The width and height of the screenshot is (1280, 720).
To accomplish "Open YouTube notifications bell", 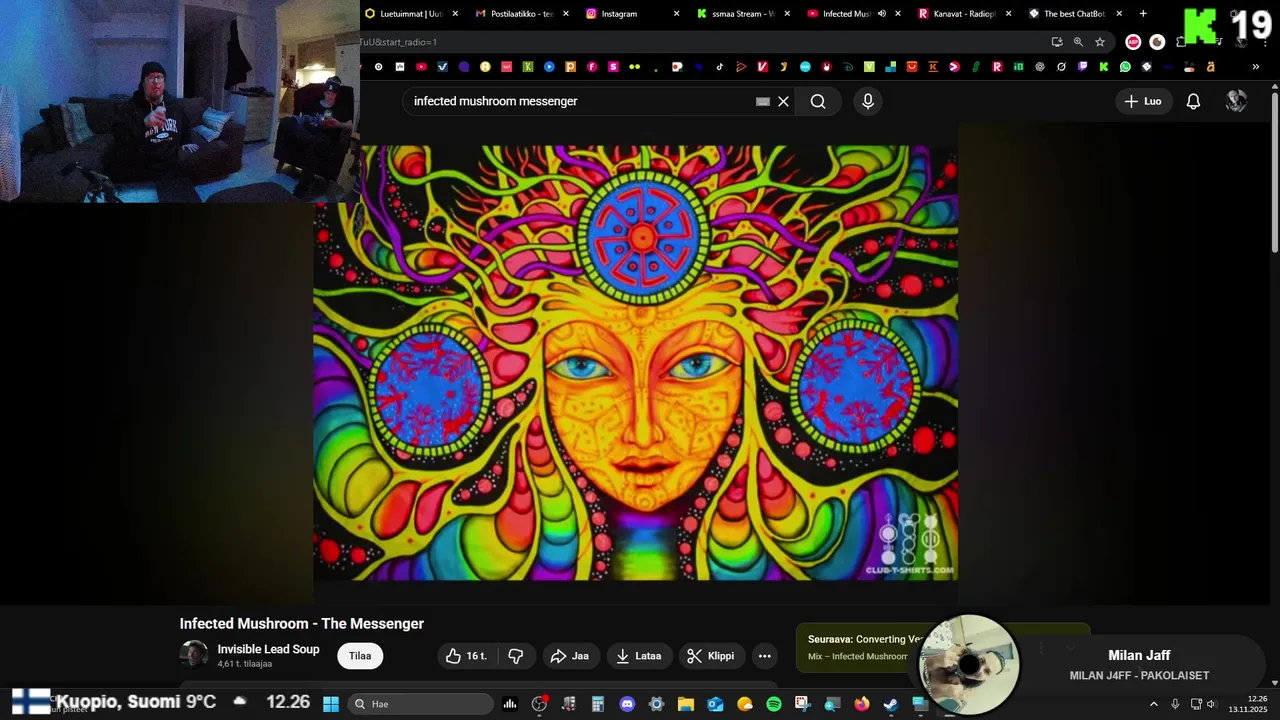I will tap(1193, 101).
